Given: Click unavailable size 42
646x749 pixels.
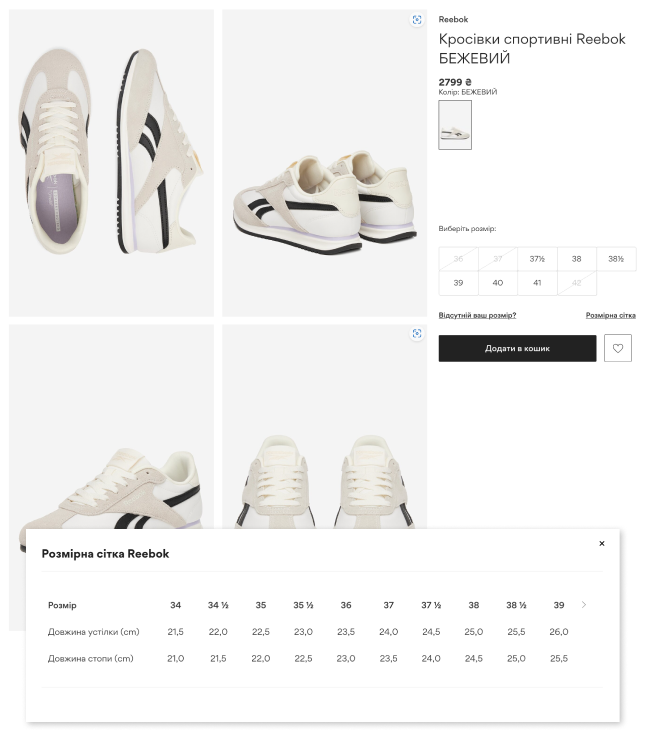Looking at the screenshot, I should [x=577, y=283].
